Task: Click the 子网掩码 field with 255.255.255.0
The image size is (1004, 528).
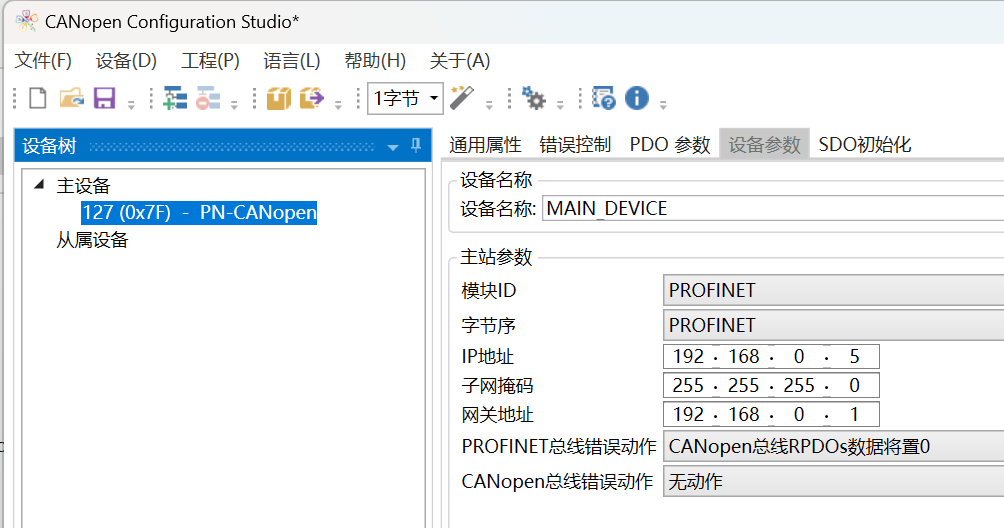Action: pyautogui.click(x=771, y=386)
